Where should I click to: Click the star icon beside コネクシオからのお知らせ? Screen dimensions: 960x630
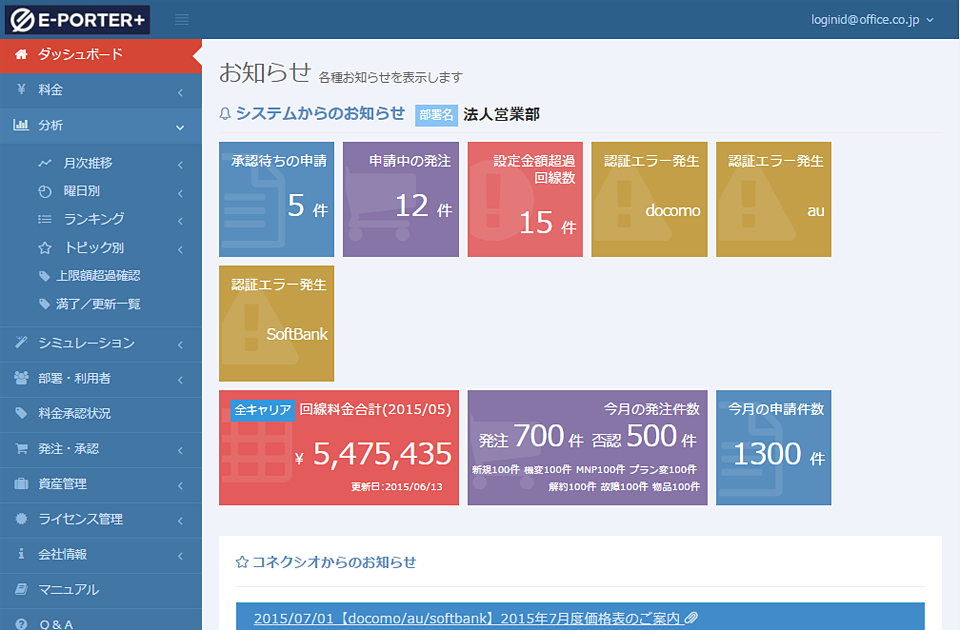click(x=242, y=562)
